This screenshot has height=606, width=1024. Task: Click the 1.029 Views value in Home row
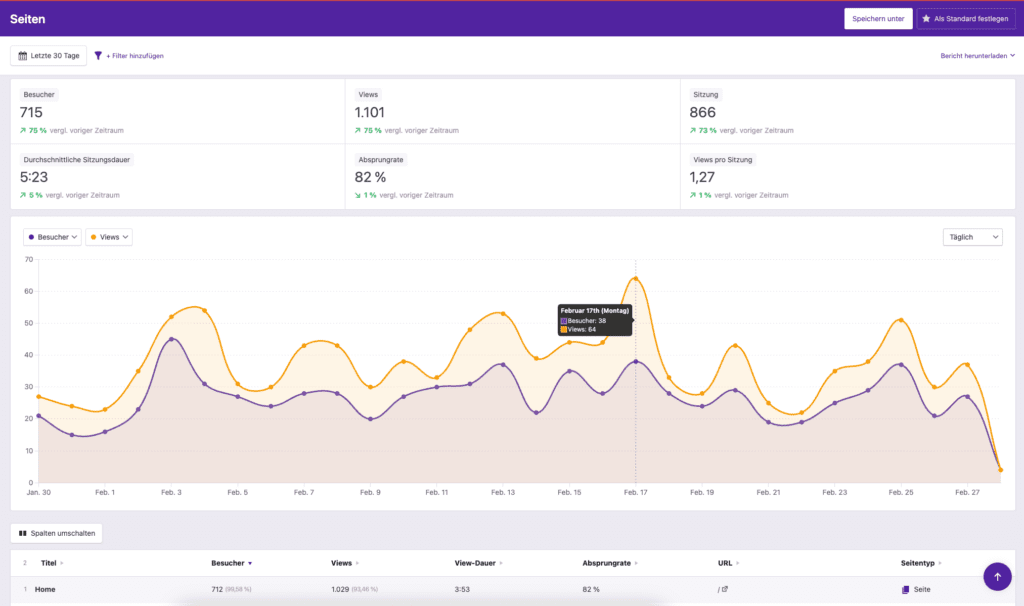[x=340, y=589]
